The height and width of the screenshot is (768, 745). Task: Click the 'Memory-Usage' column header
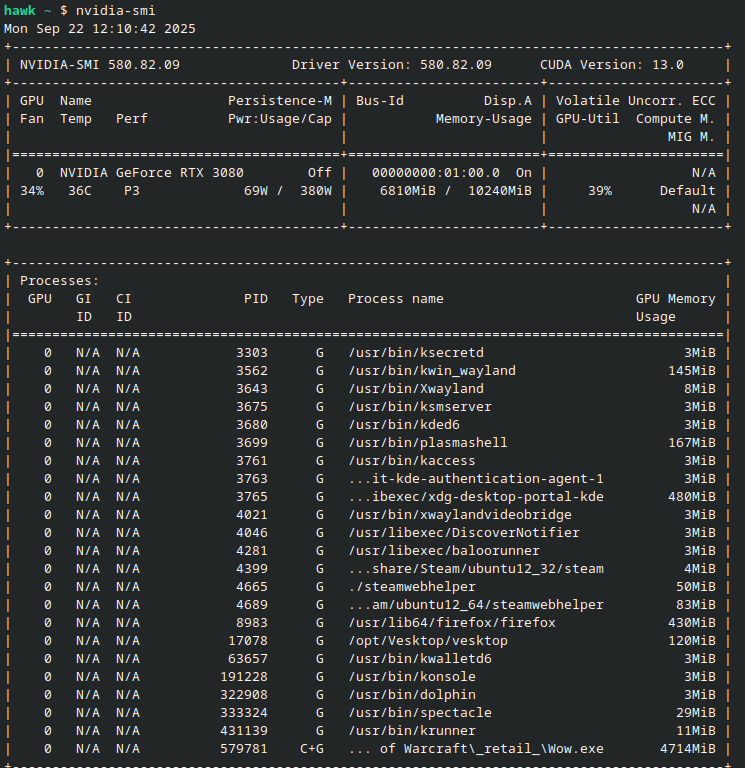tap(484, 119)
